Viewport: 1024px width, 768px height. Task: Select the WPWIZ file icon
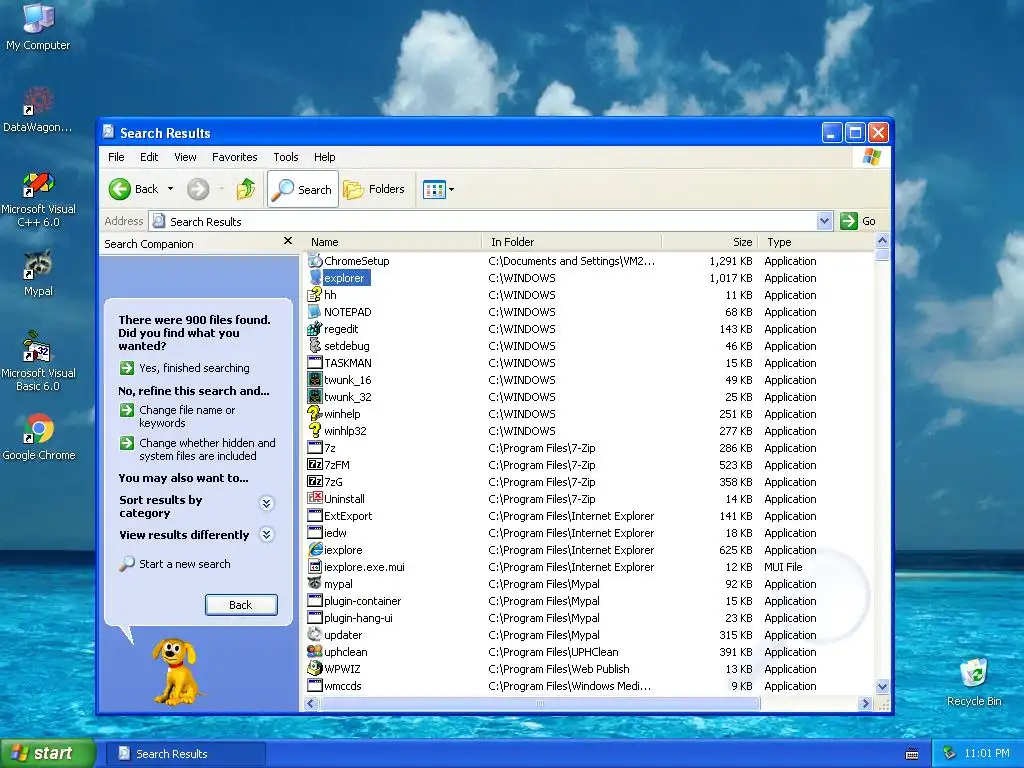click(x=315, y=668)
